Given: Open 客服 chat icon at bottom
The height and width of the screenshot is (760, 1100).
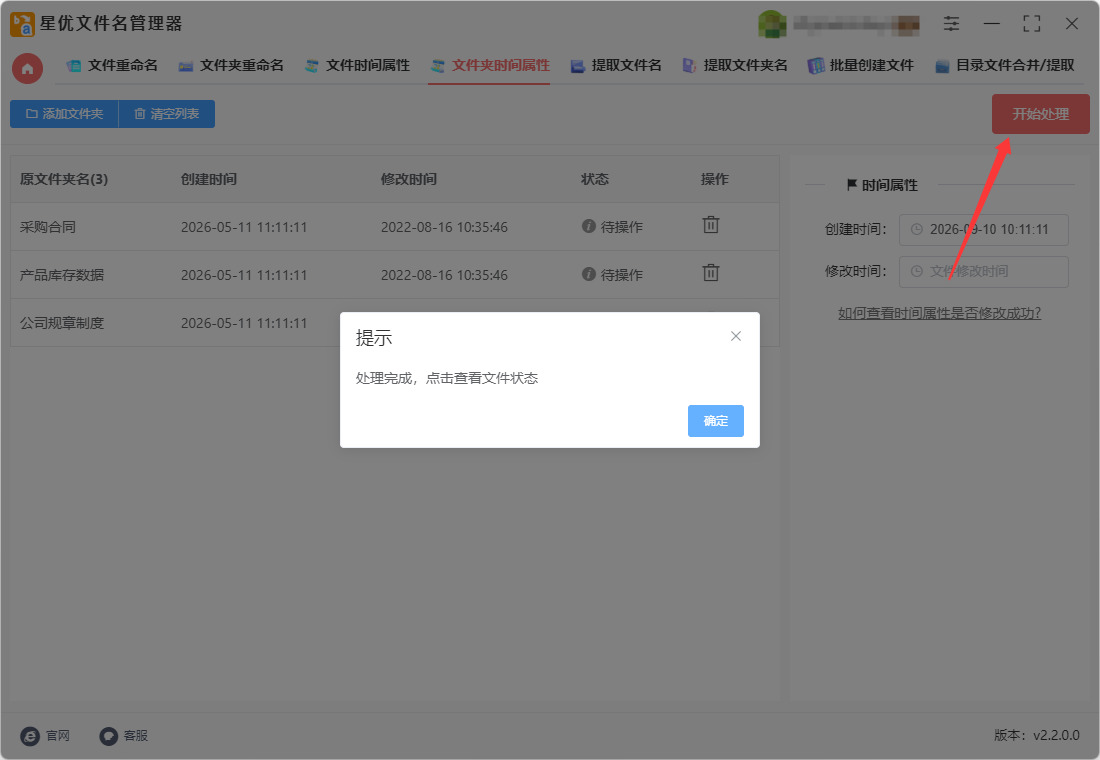Looking at the screenshot, I should tap(108, 735).
